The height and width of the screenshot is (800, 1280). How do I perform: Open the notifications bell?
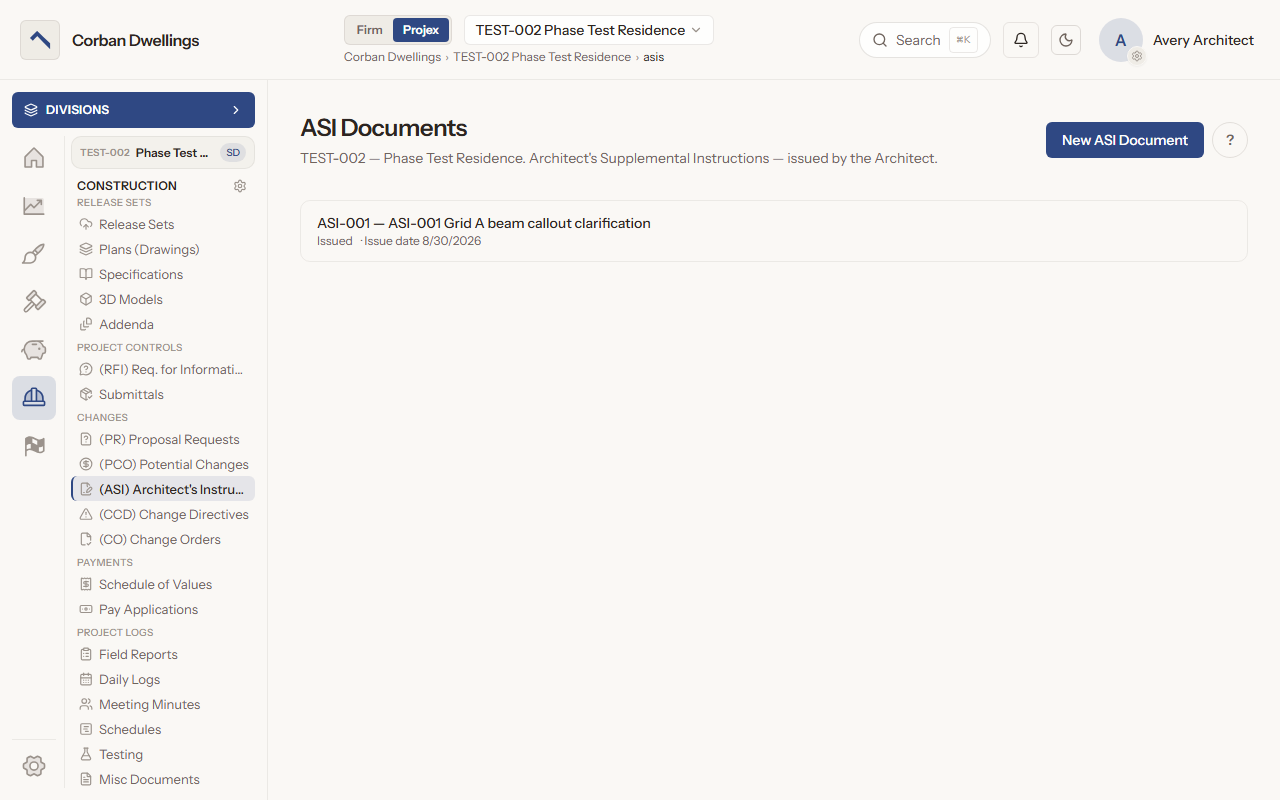click(x=1021, y=40)
